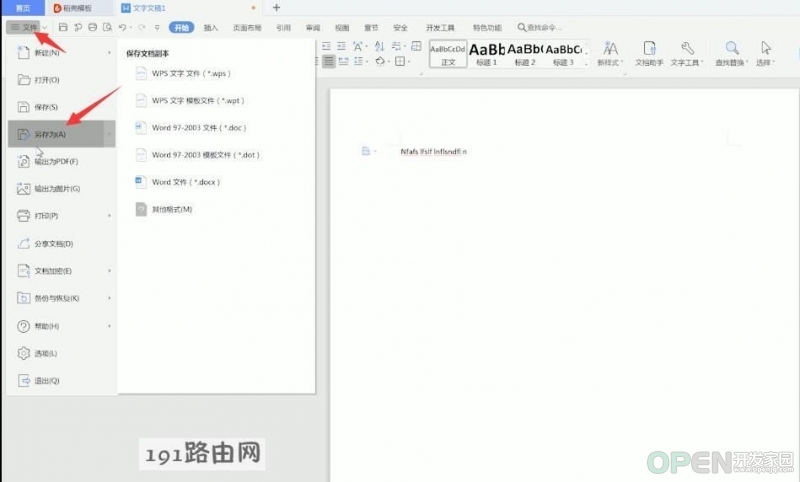Switch to the 首页 home tab
Screen dimensions: 800x482
click(22, 8)
